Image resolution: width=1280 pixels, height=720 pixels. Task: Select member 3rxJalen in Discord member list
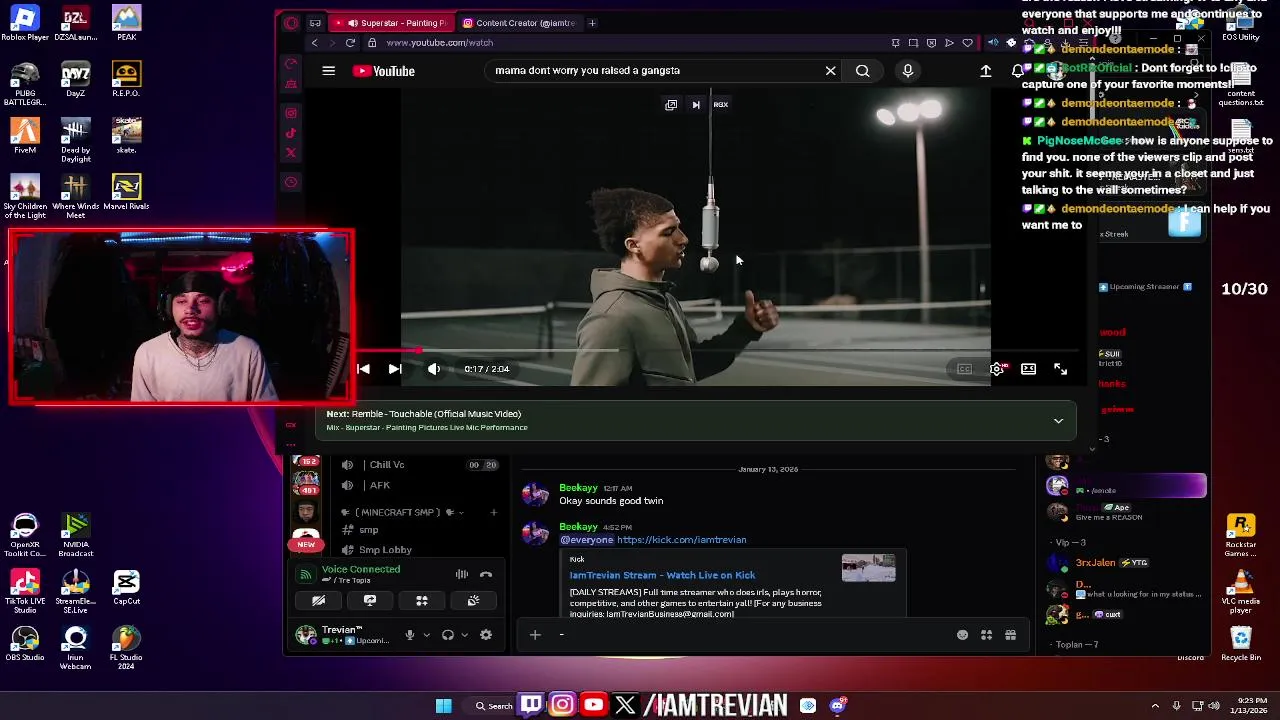click(x=1095, y=563)
